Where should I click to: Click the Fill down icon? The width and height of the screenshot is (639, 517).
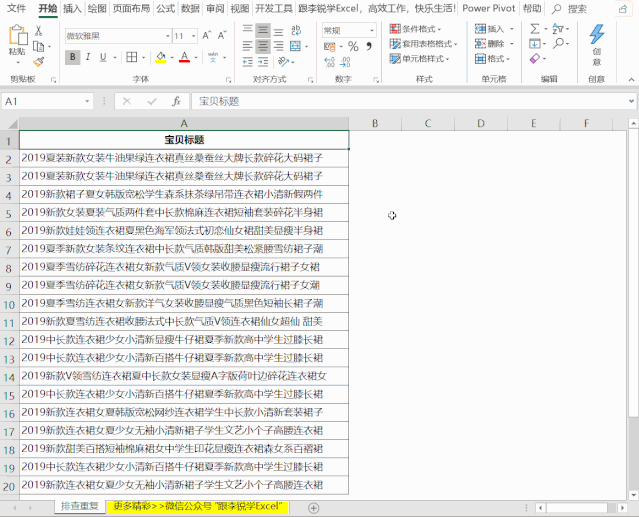tap(535, 44)
